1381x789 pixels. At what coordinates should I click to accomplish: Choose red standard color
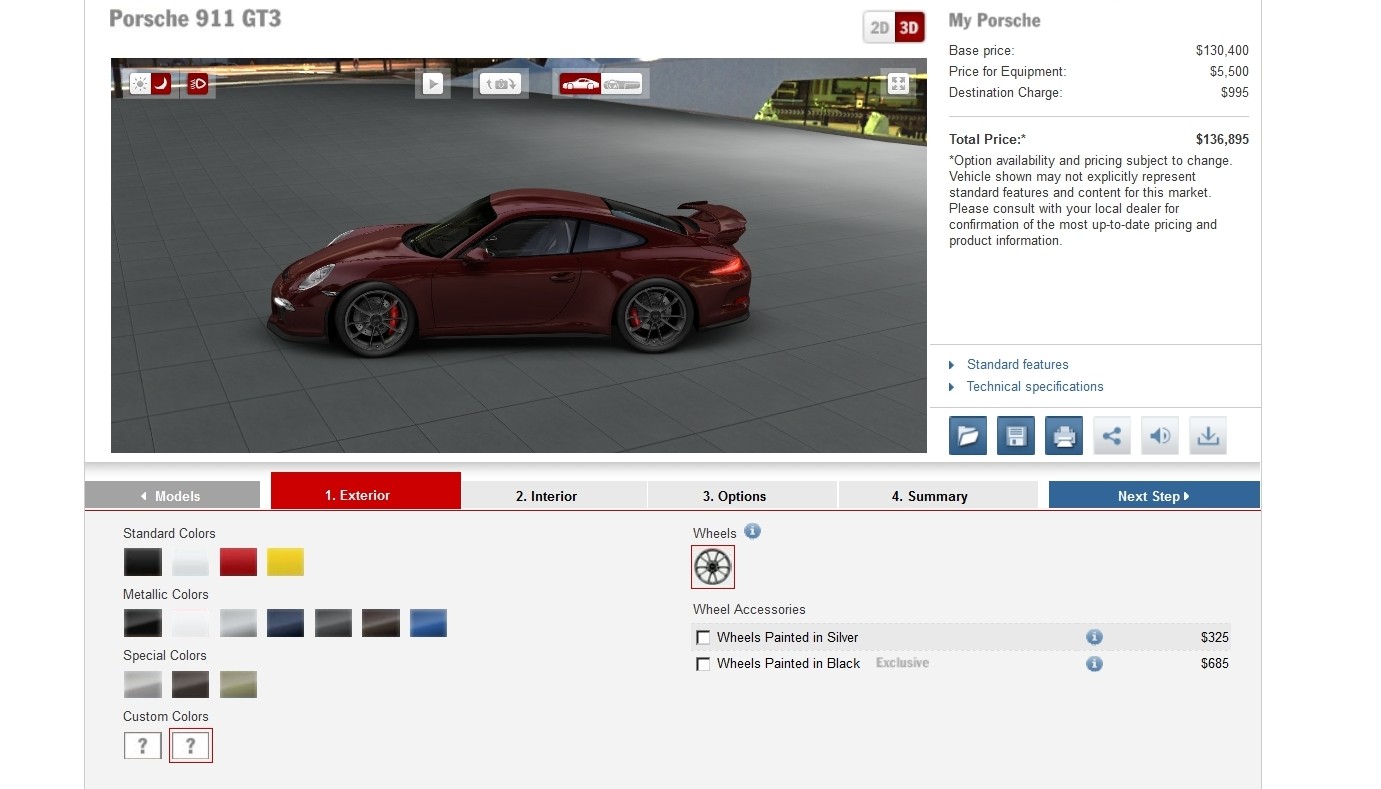[x=238, y=562]
